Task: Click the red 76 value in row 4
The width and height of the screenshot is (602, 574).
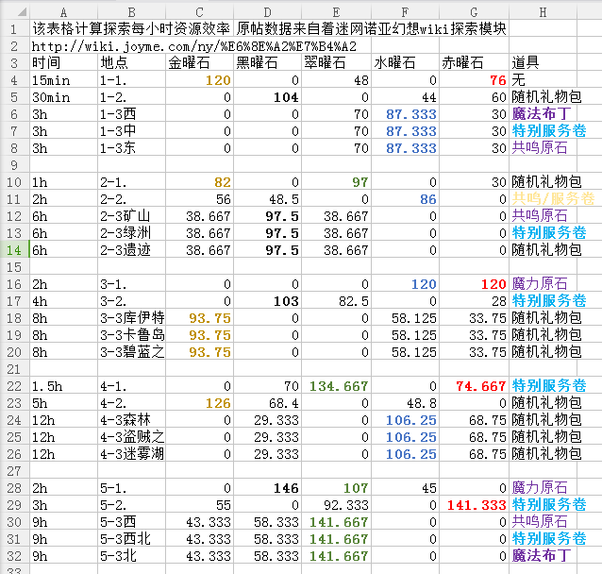Action: tap(498, 80)
